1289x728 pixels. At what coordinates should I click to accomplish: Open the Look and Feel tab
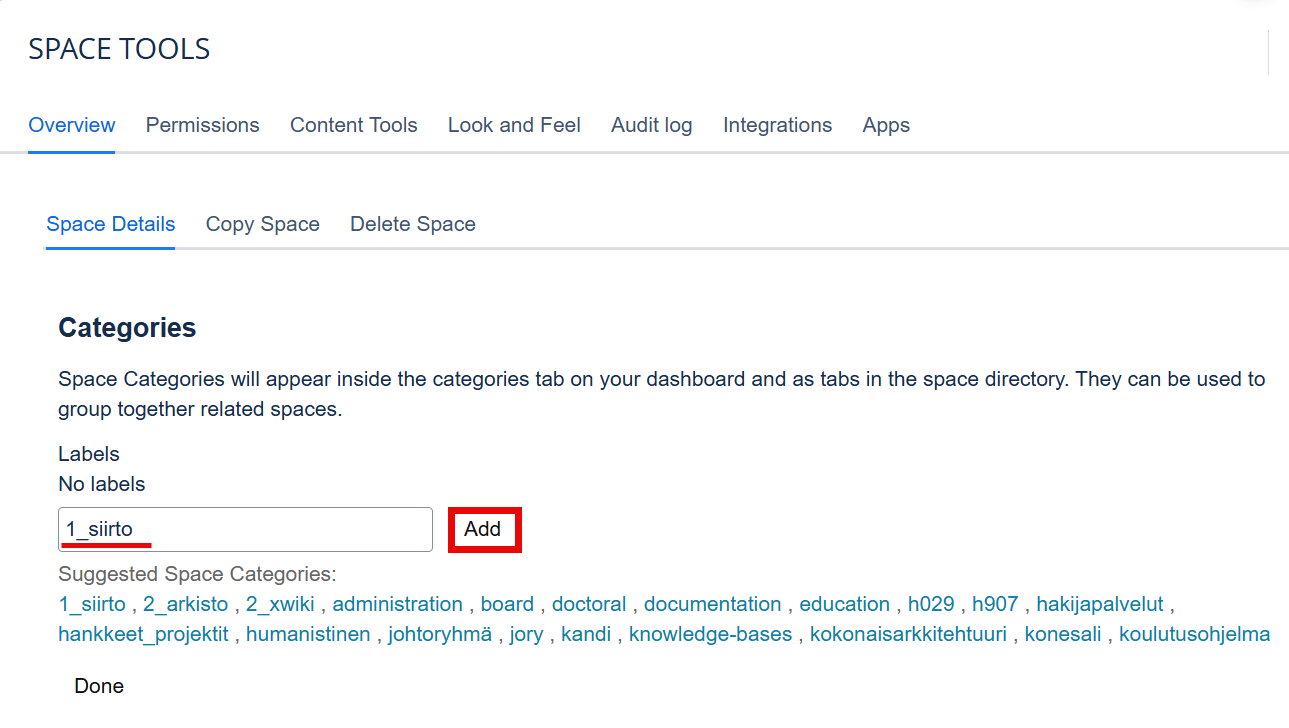514,125
